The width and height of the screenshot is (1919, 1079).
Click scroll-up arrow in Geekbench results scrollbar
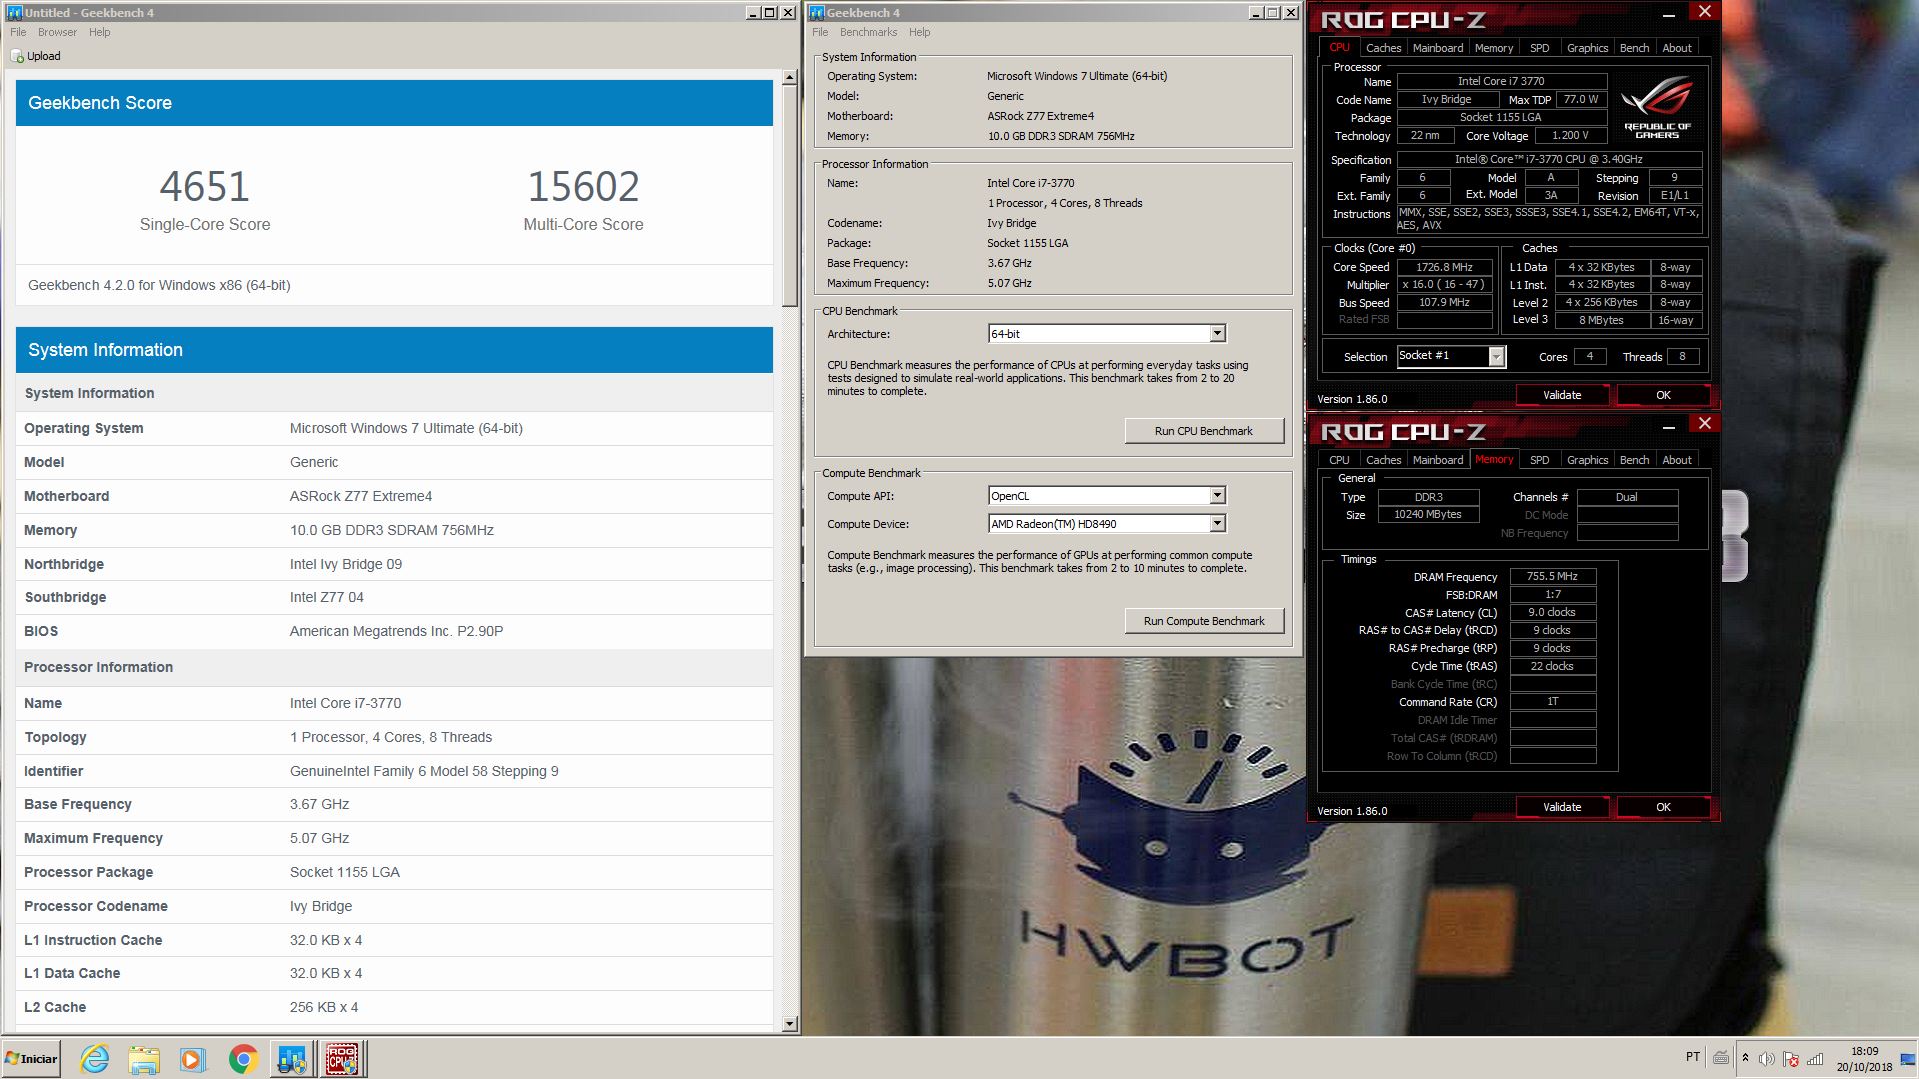click(x=789, y=77)
